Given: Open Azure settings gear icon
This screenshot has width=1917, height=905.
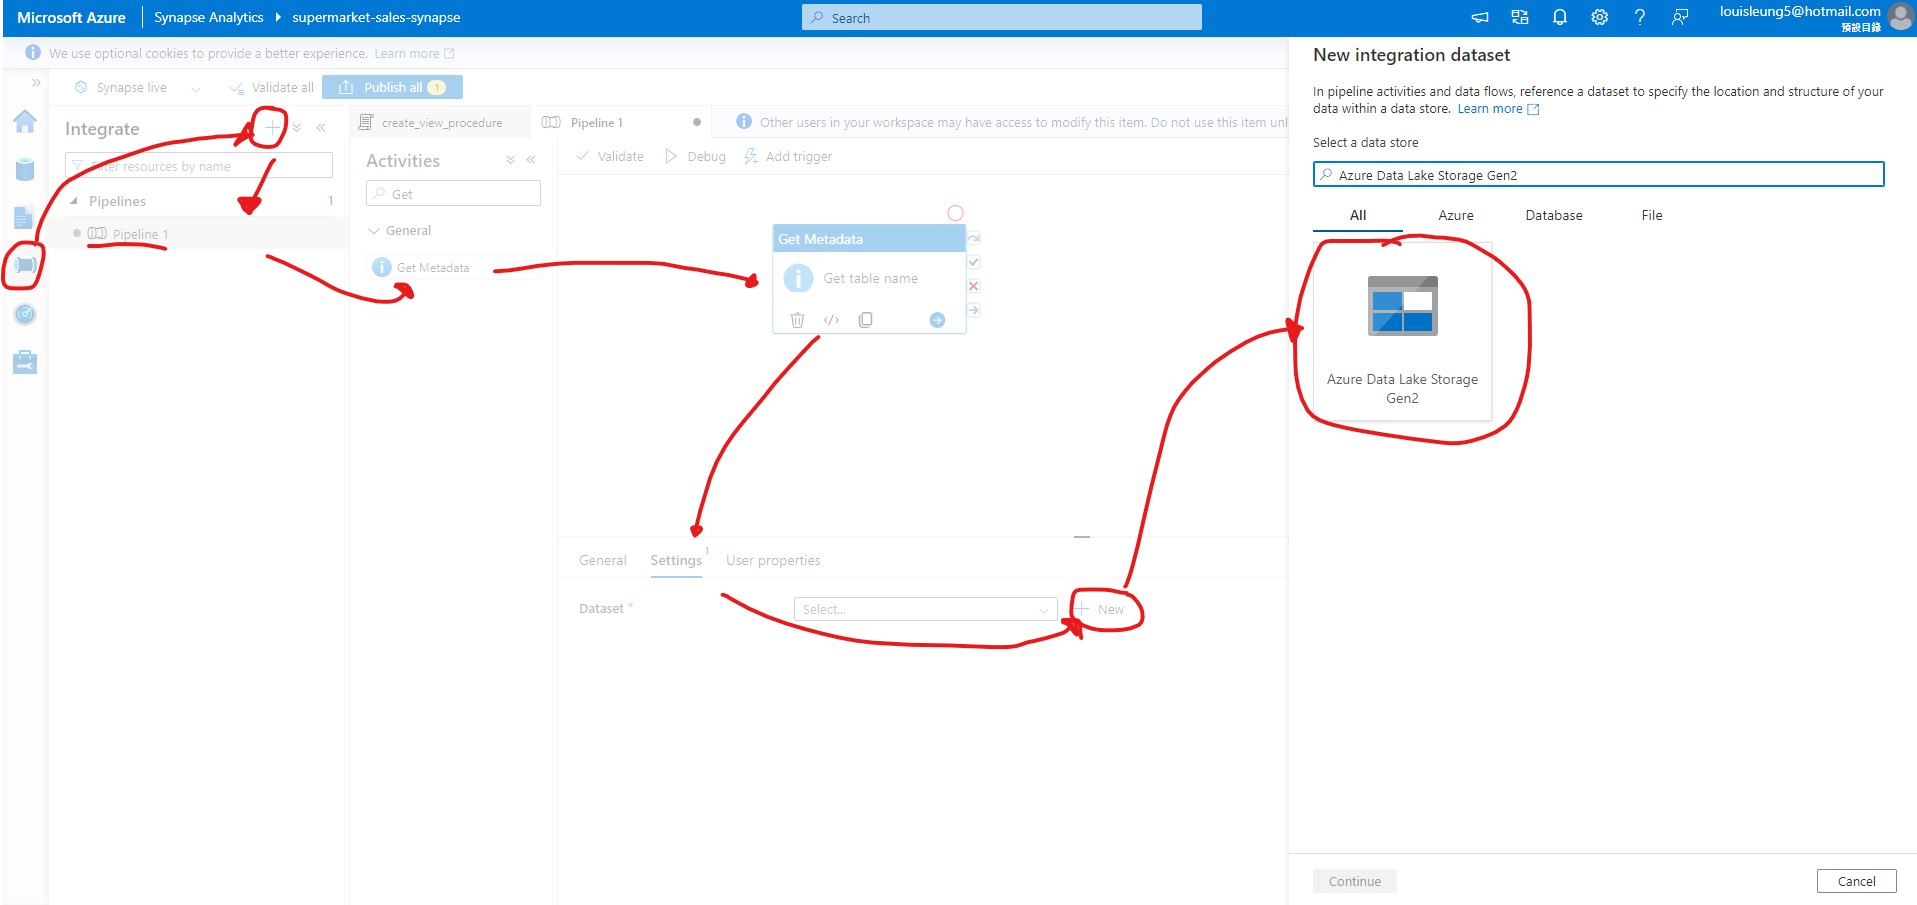Looking at the screenshot, I should 1599,17.
